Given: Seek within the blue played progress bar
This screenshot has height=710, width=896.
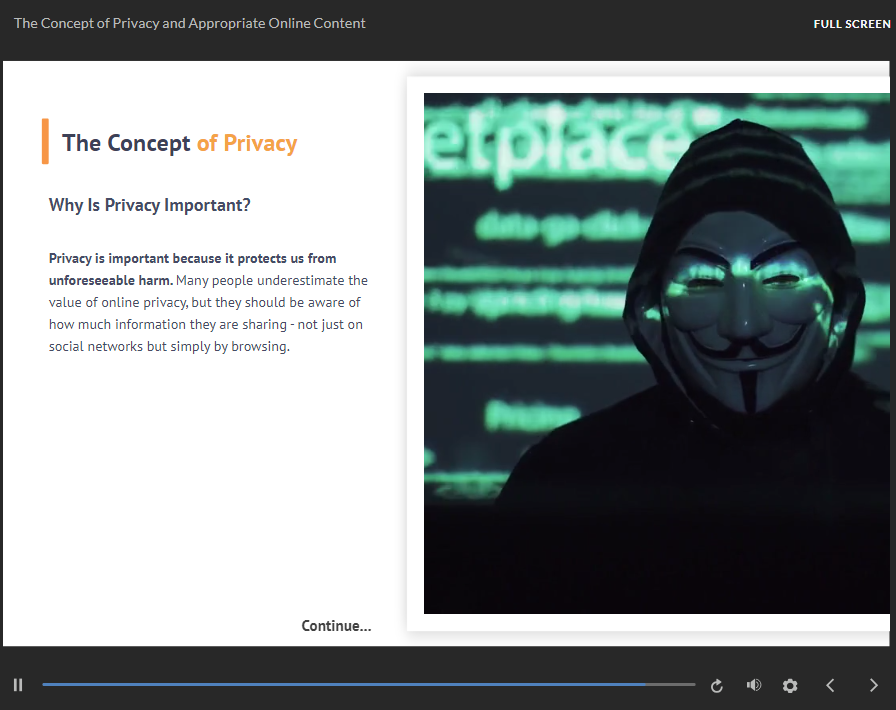Looking at the screenshot, I should click(344, 684).
